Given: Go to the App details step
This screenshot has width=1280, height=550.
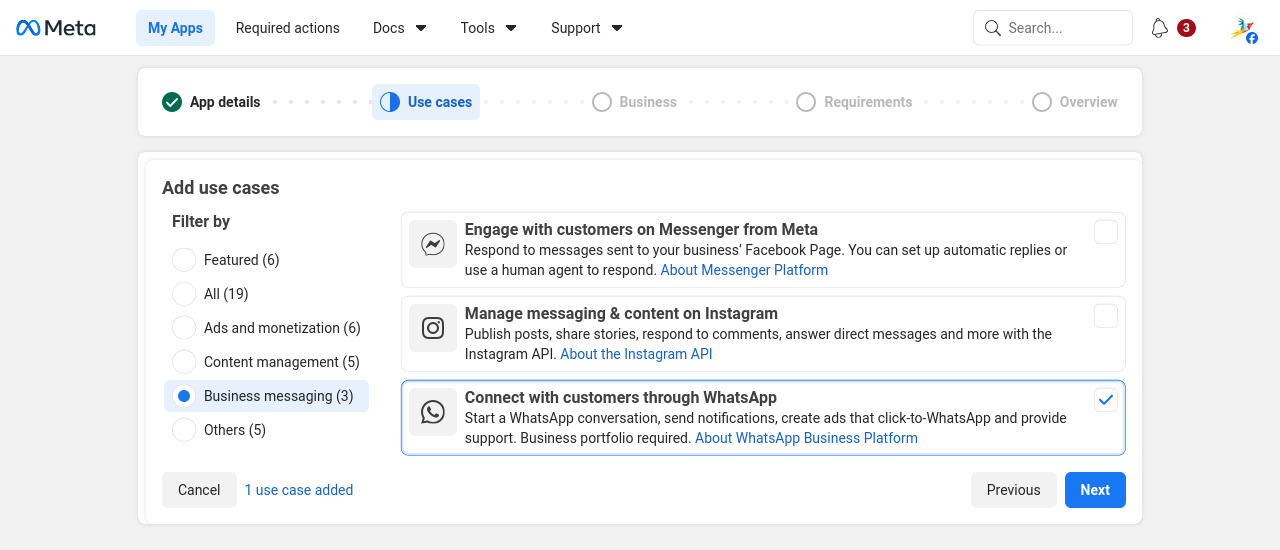Looking at the screenshot, I should [x=211, y=102].
